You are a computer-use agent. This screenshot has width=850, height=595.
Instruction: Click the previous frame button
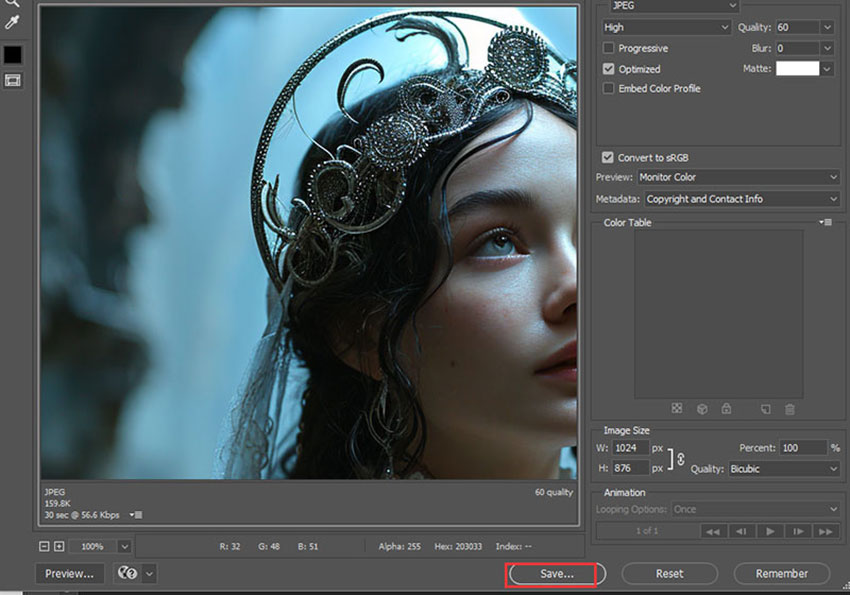(742, 531)
